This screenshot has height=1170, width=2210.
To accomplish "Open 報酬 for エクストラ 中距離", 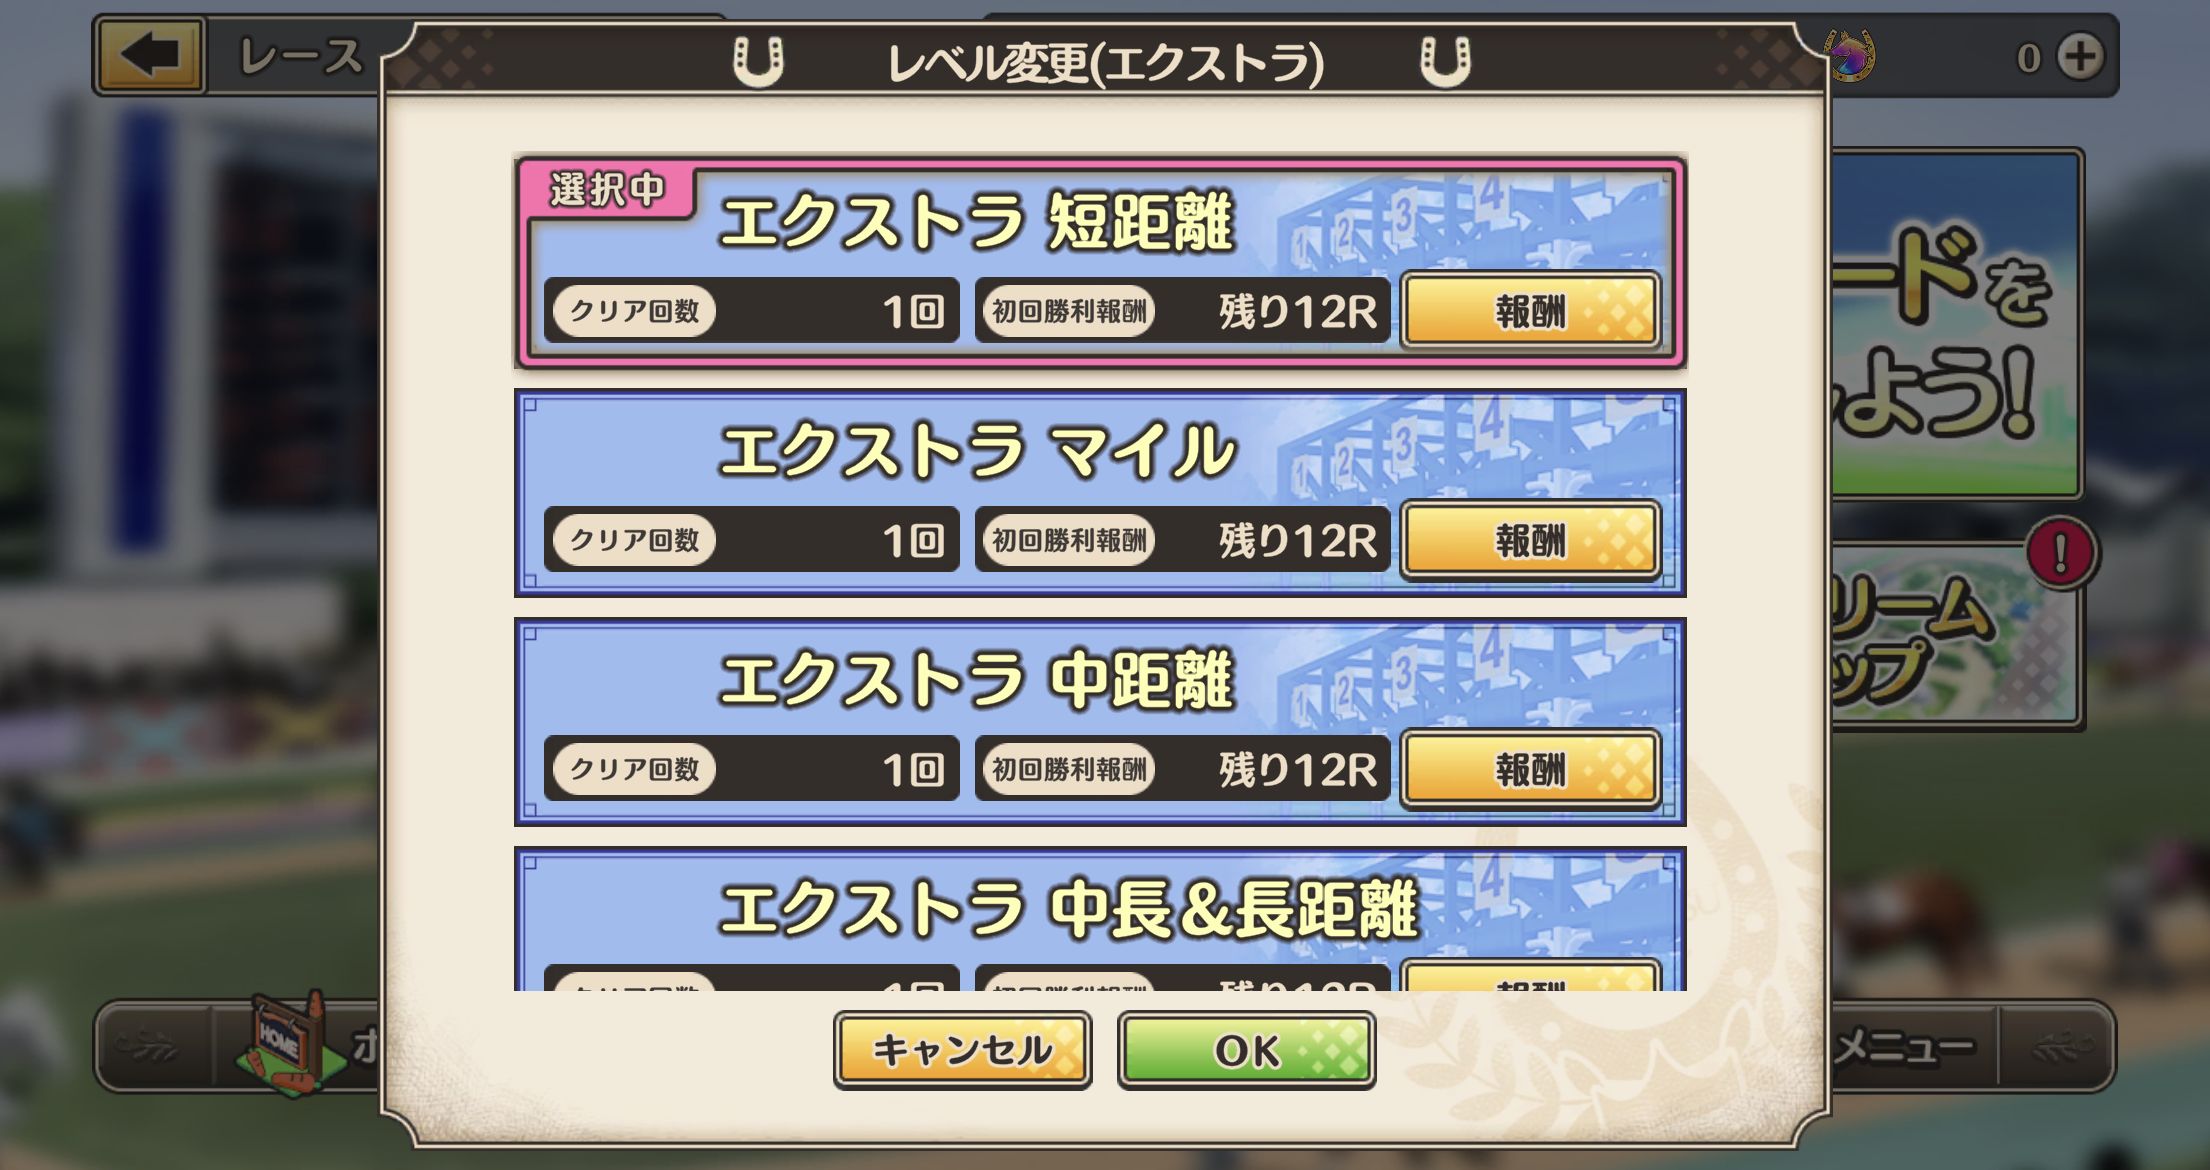I will [1530, 769].
